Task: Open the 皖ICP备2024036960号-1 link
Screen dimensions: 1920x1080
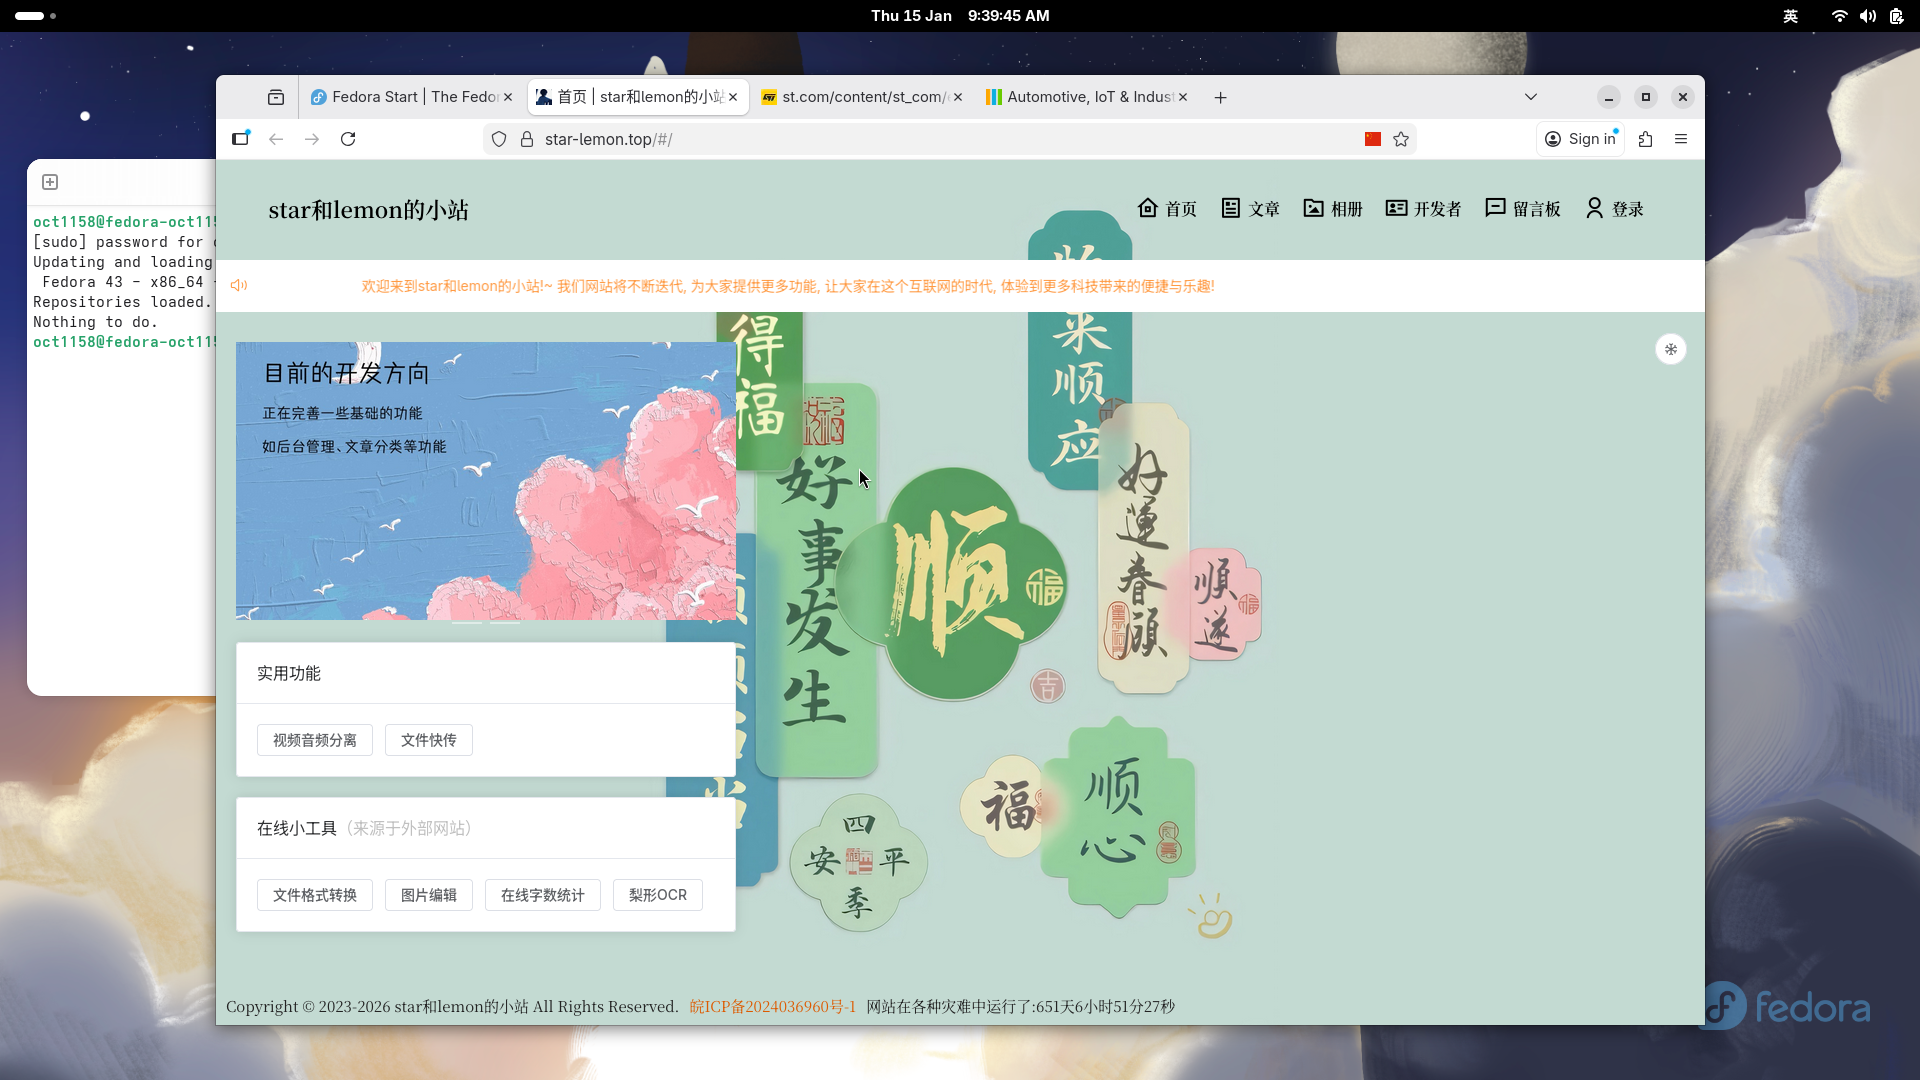Action: pyautogui.click(x=772, y=1006)
